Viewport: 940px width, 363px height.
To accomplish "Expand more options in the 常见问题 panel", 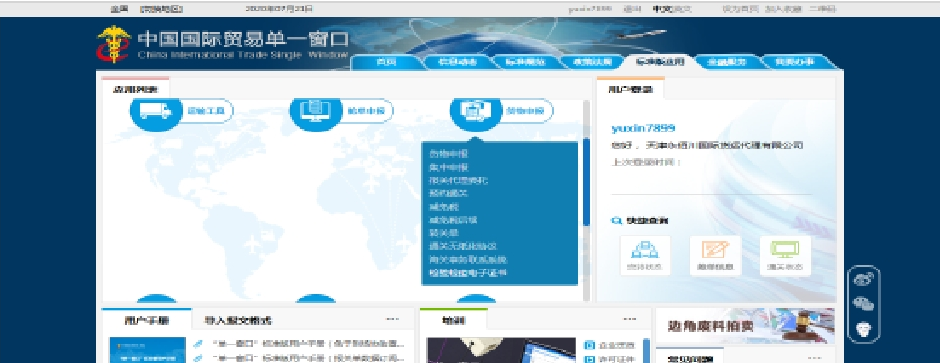I will (814, 358).
